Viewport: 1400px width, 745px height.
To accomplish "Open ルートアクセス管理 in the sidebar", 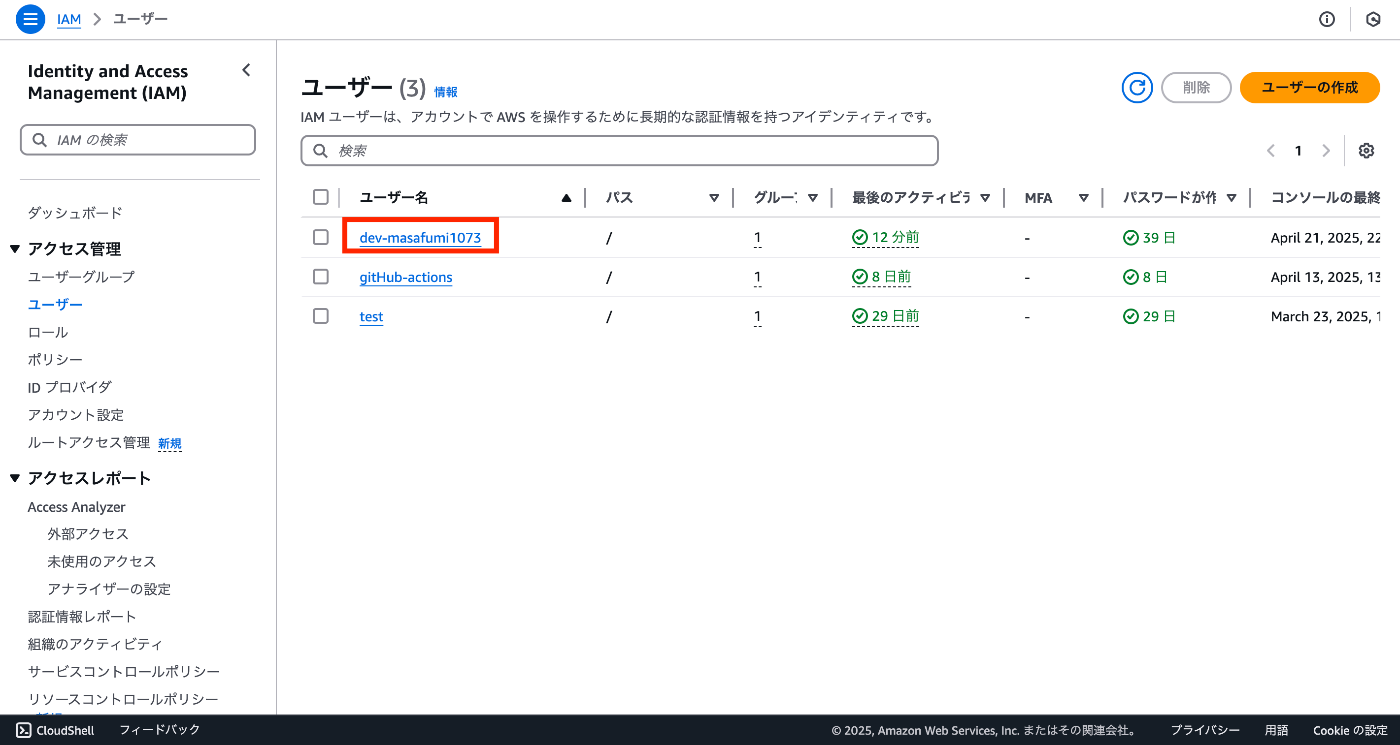I will point(89,442).
